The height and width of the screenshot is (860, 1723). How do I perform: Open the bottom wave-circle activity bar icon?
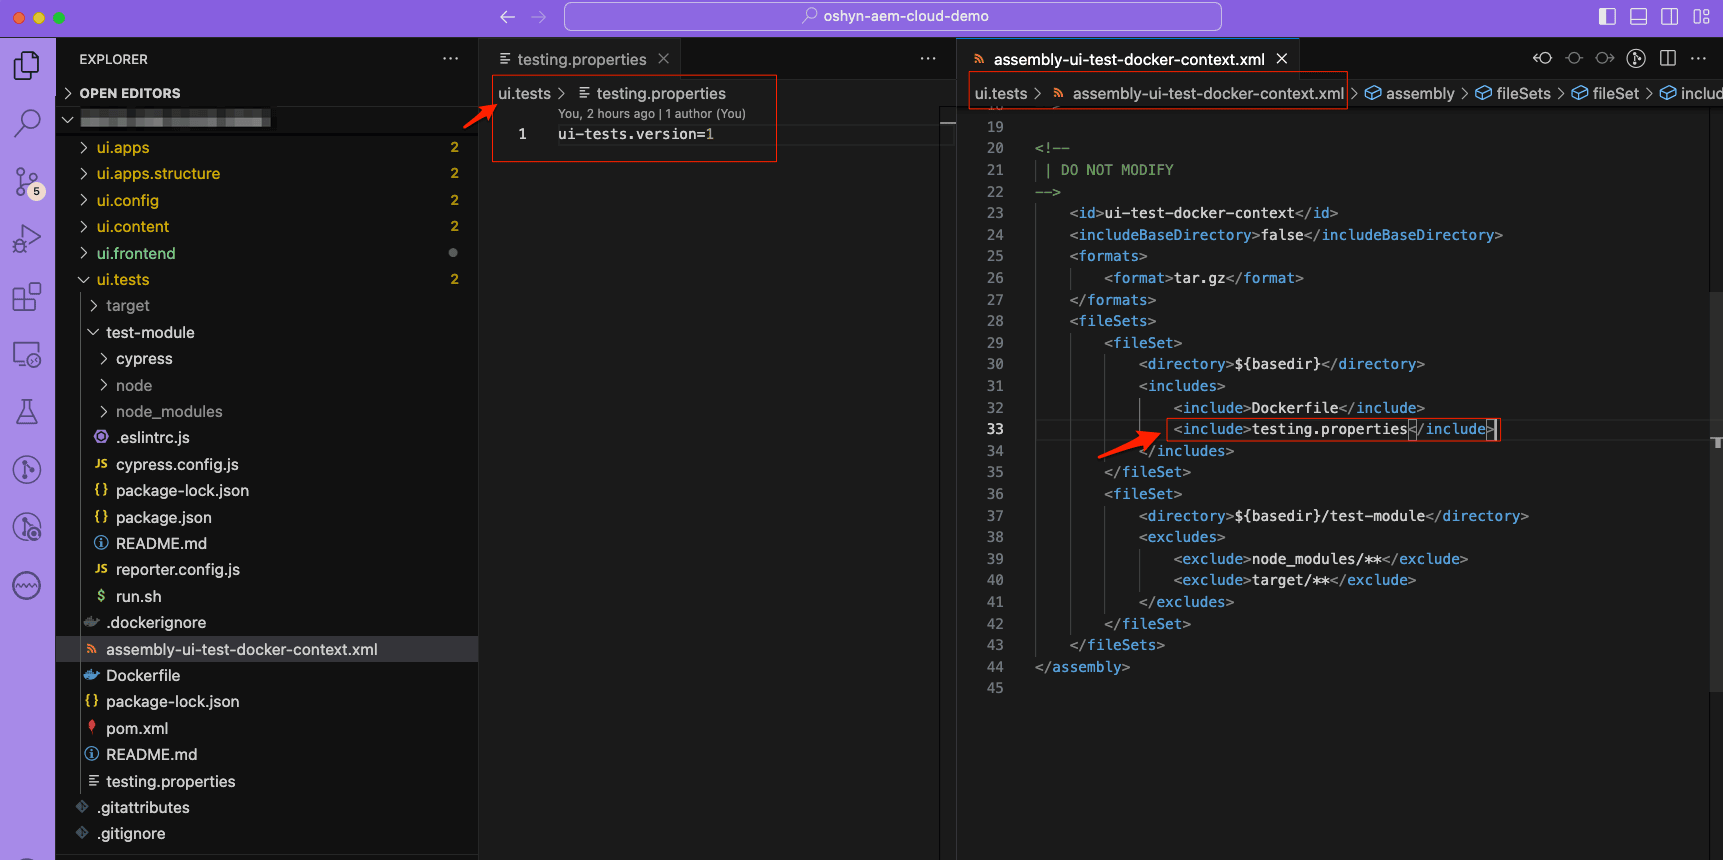point(27,585)
